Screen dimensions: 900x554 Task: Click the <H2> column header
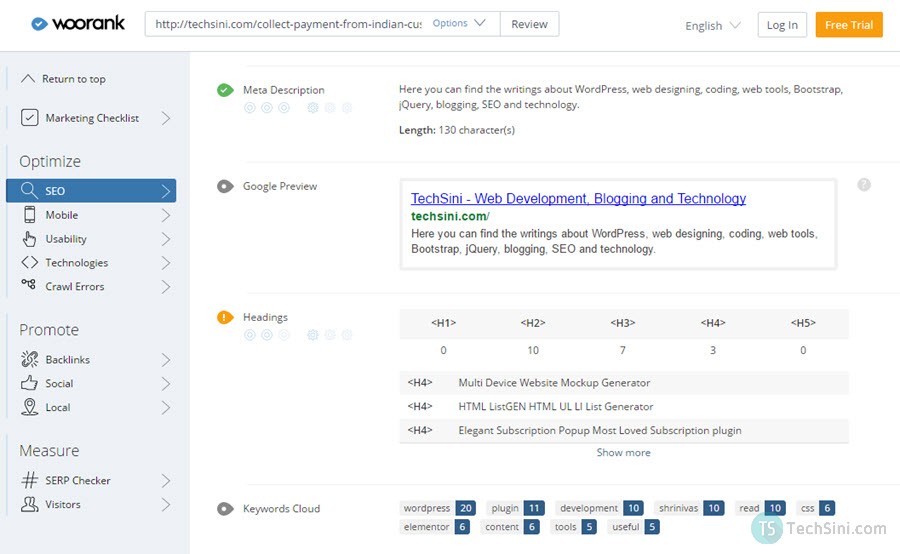point(533,323)
